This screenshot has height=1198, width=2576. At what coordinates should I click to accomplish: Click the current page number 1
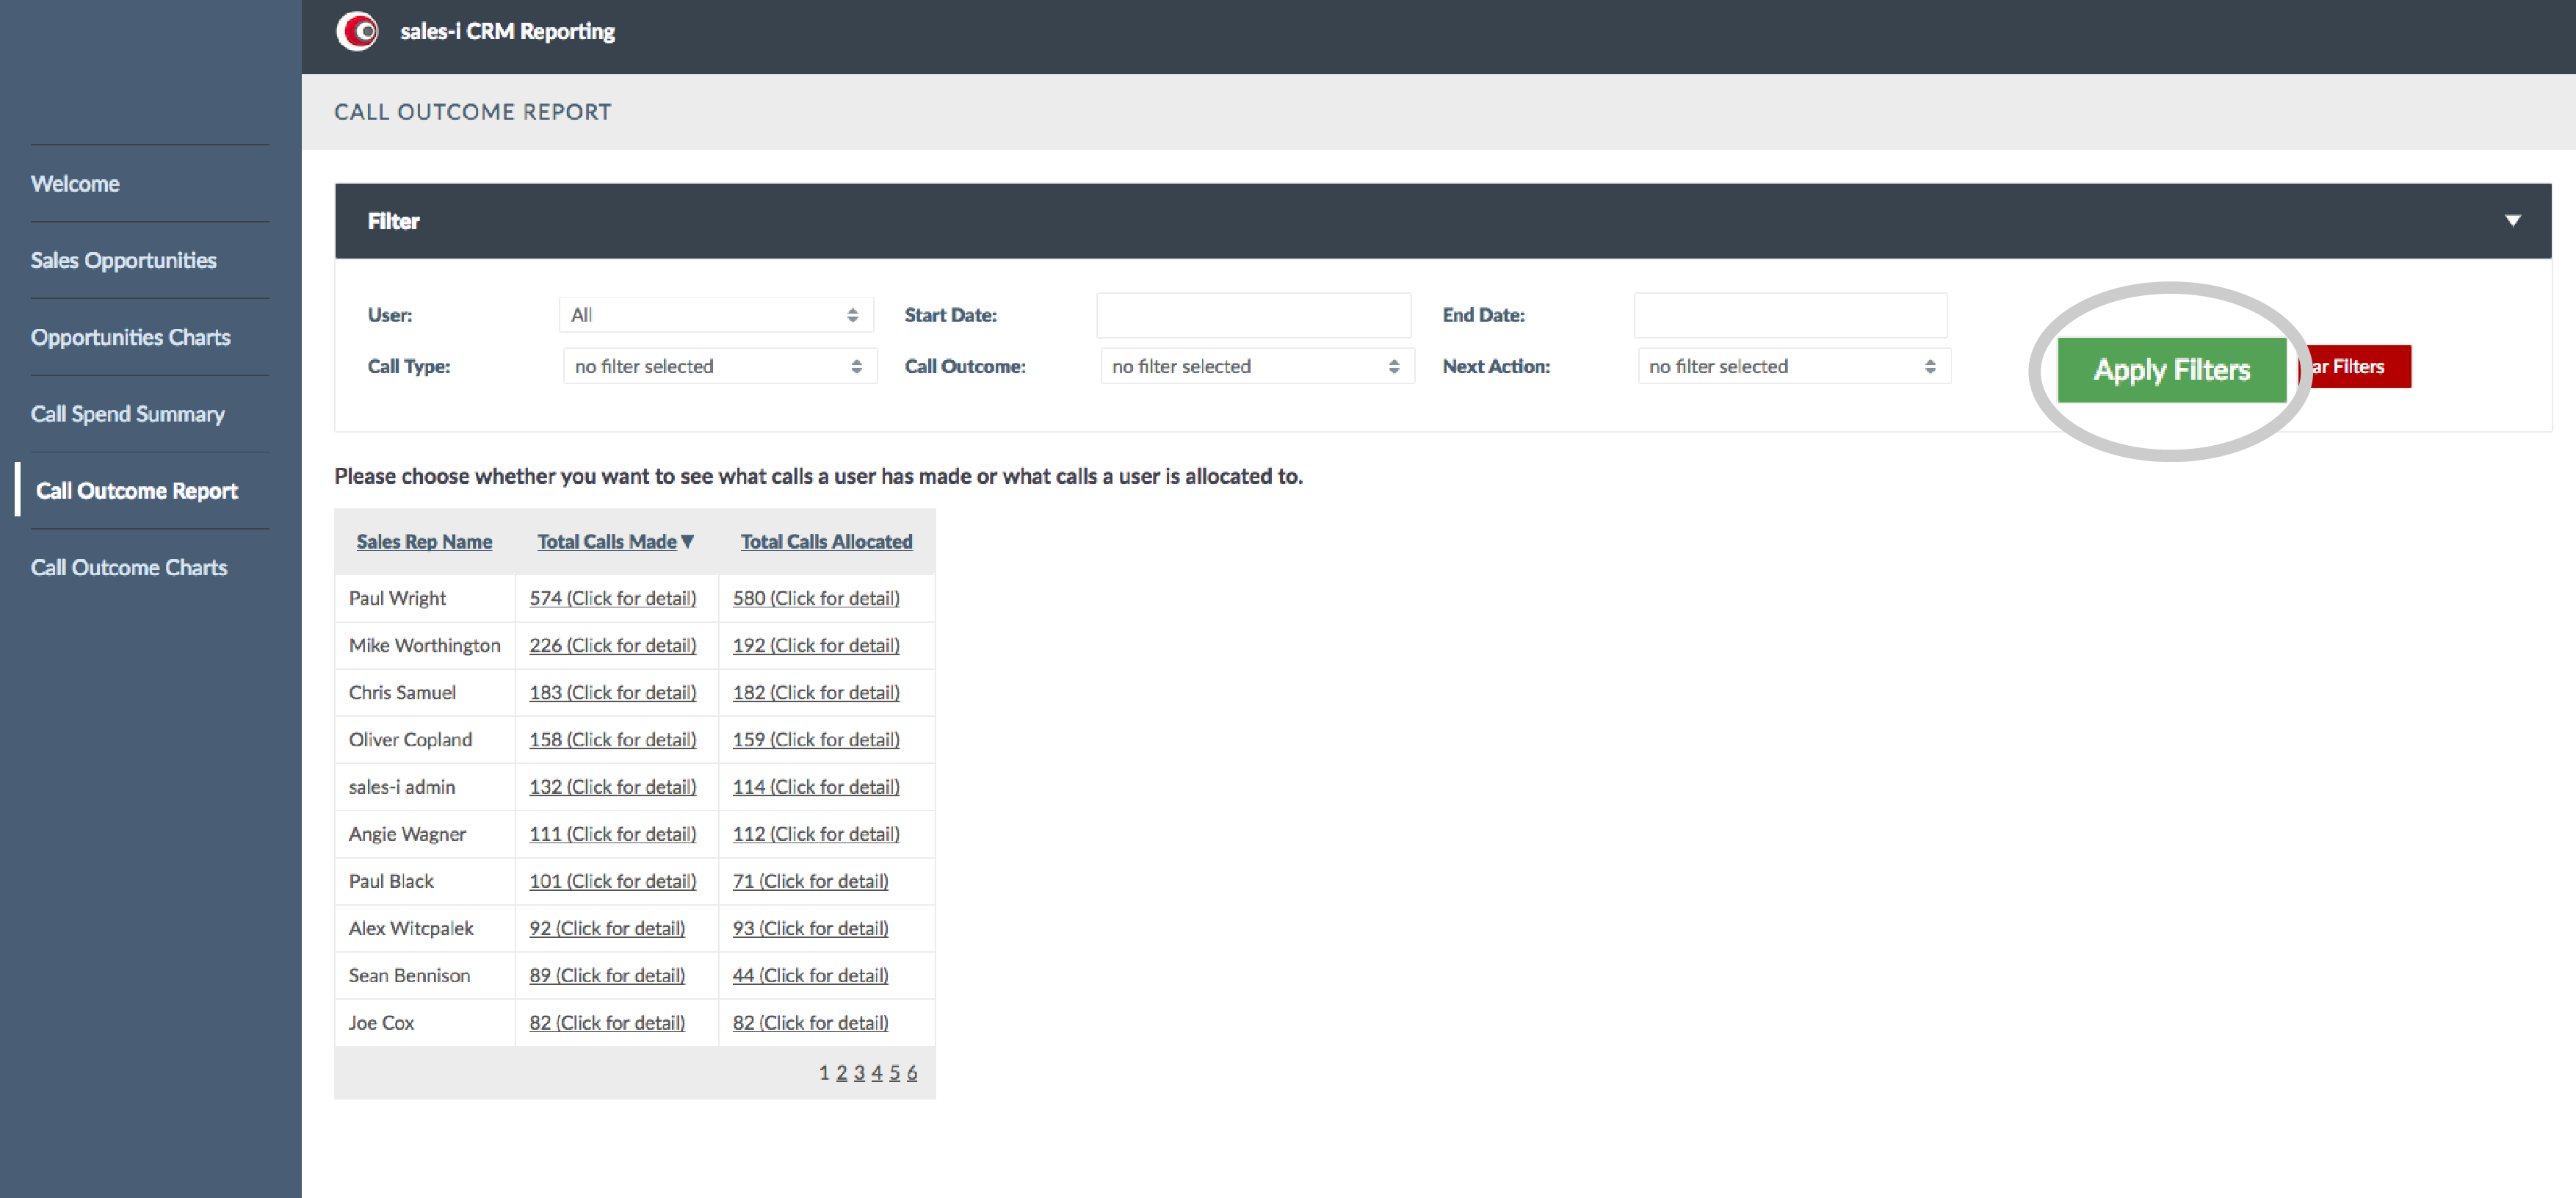click(x=824, y=1073)
